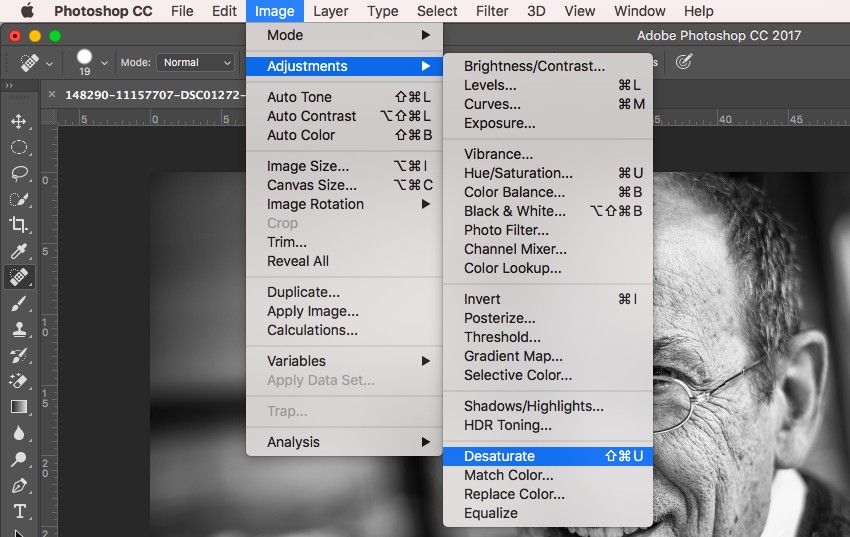Click the pressure for size icon in options bar
850x537 pixels.
[684, 62]
